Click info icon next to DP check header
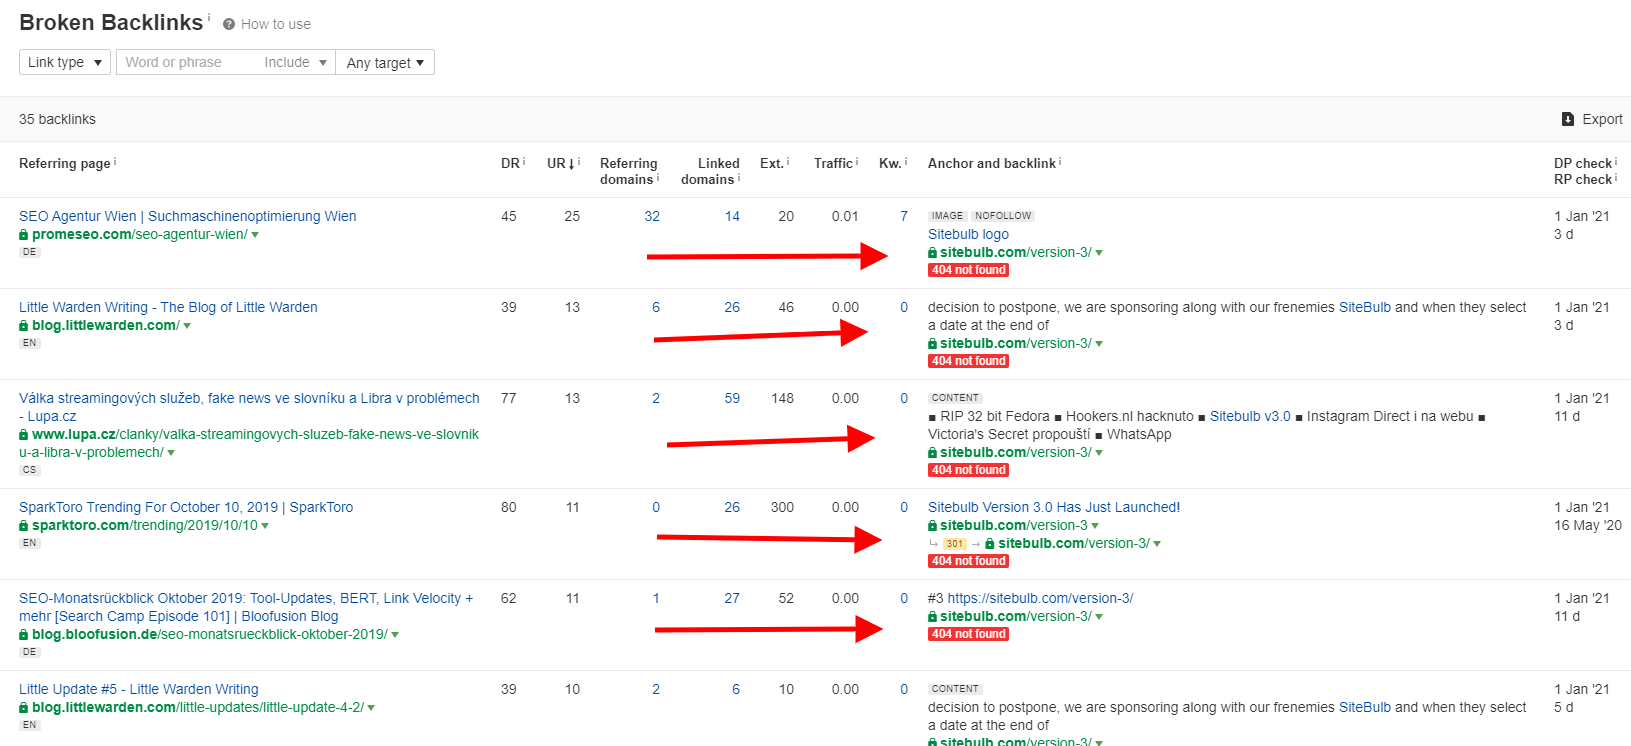 (1616, 161)
